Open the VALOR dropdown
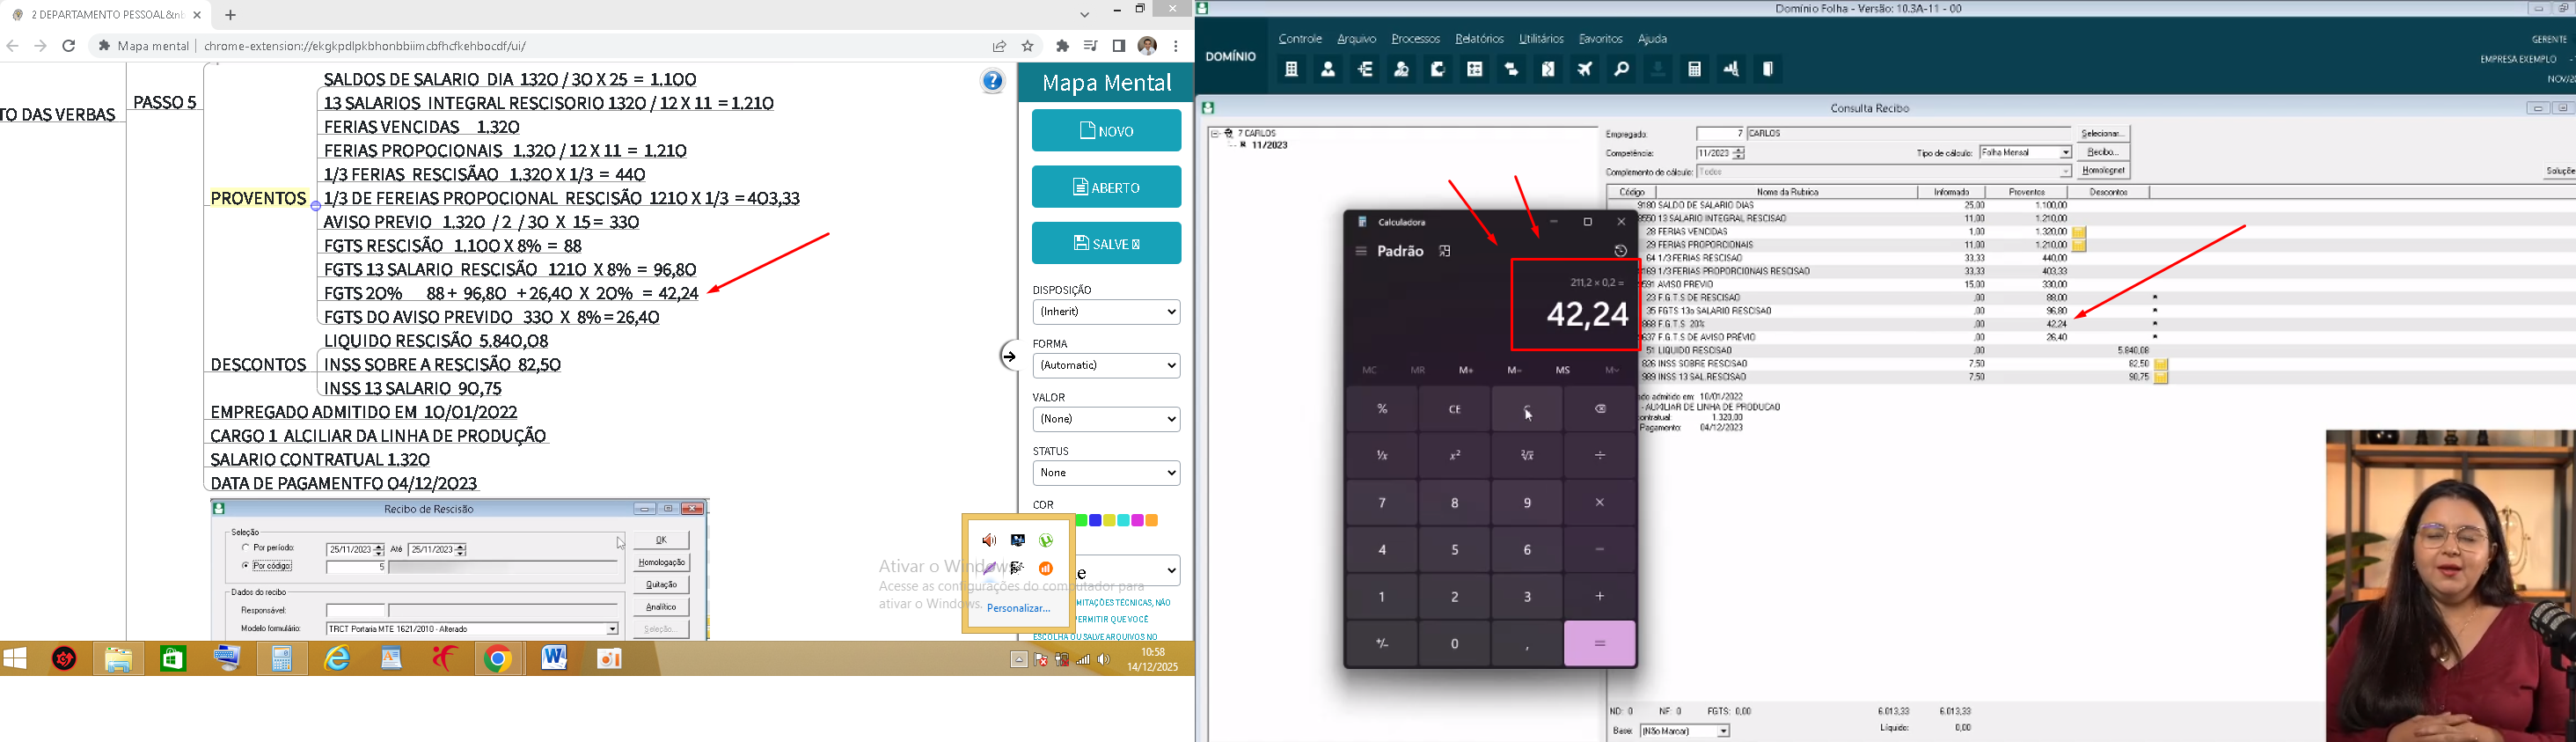The height and width of the screenshot is (742, 2576). point(1106,419)
